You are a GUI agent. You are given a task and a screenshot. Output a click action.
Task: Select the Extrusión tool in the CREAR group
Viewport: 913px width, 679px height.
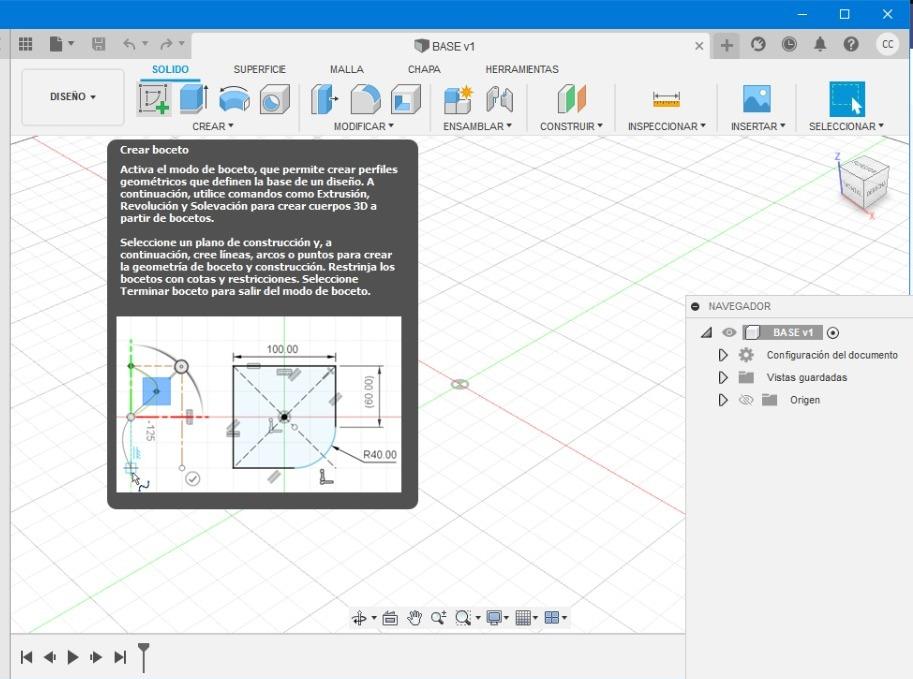[x=193, y=99]
